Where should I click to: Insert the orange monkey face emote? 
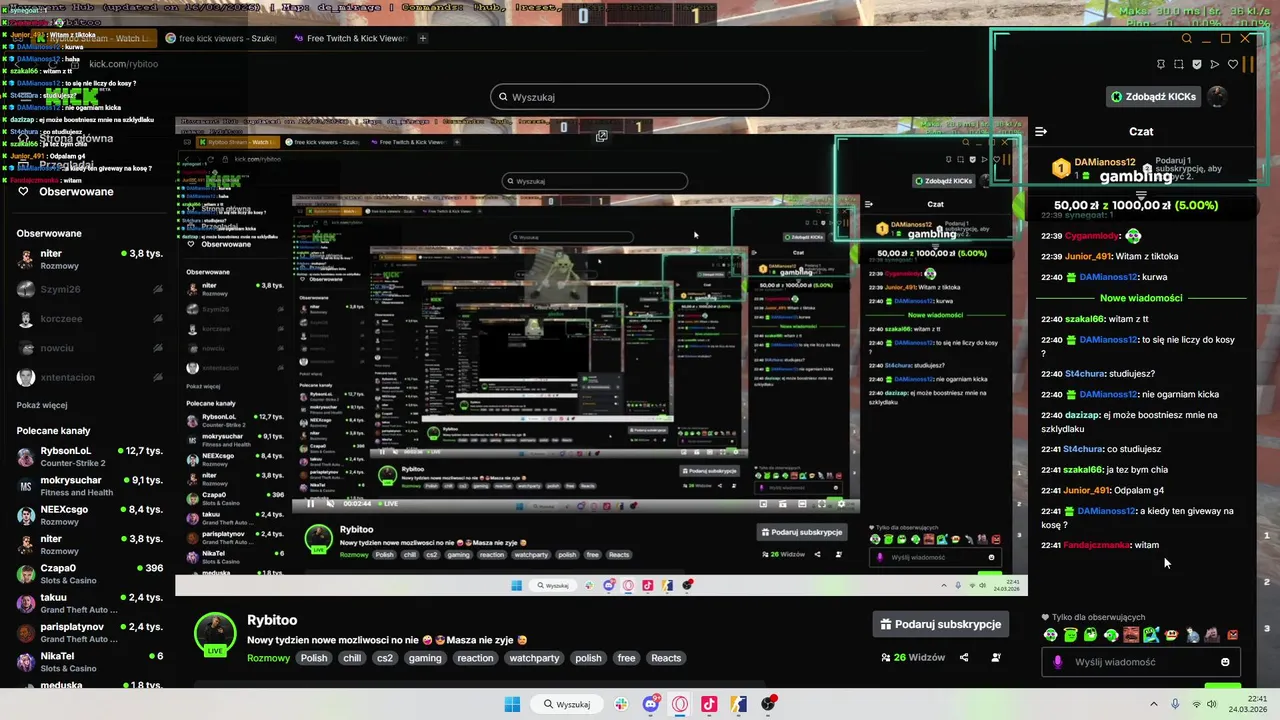[x=1171, y=635]
